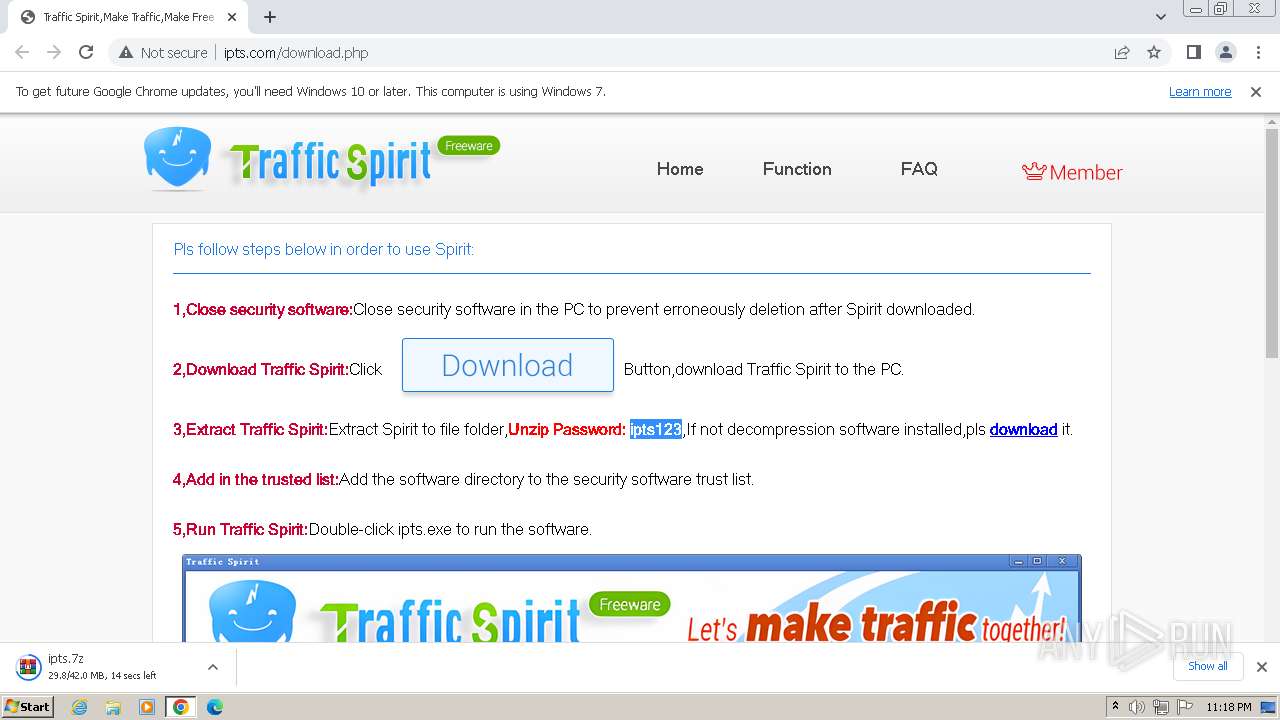Expand the ipts.7z download options arrow
This screenshot has width=1280, height=720.
click(x=213, y=667)
